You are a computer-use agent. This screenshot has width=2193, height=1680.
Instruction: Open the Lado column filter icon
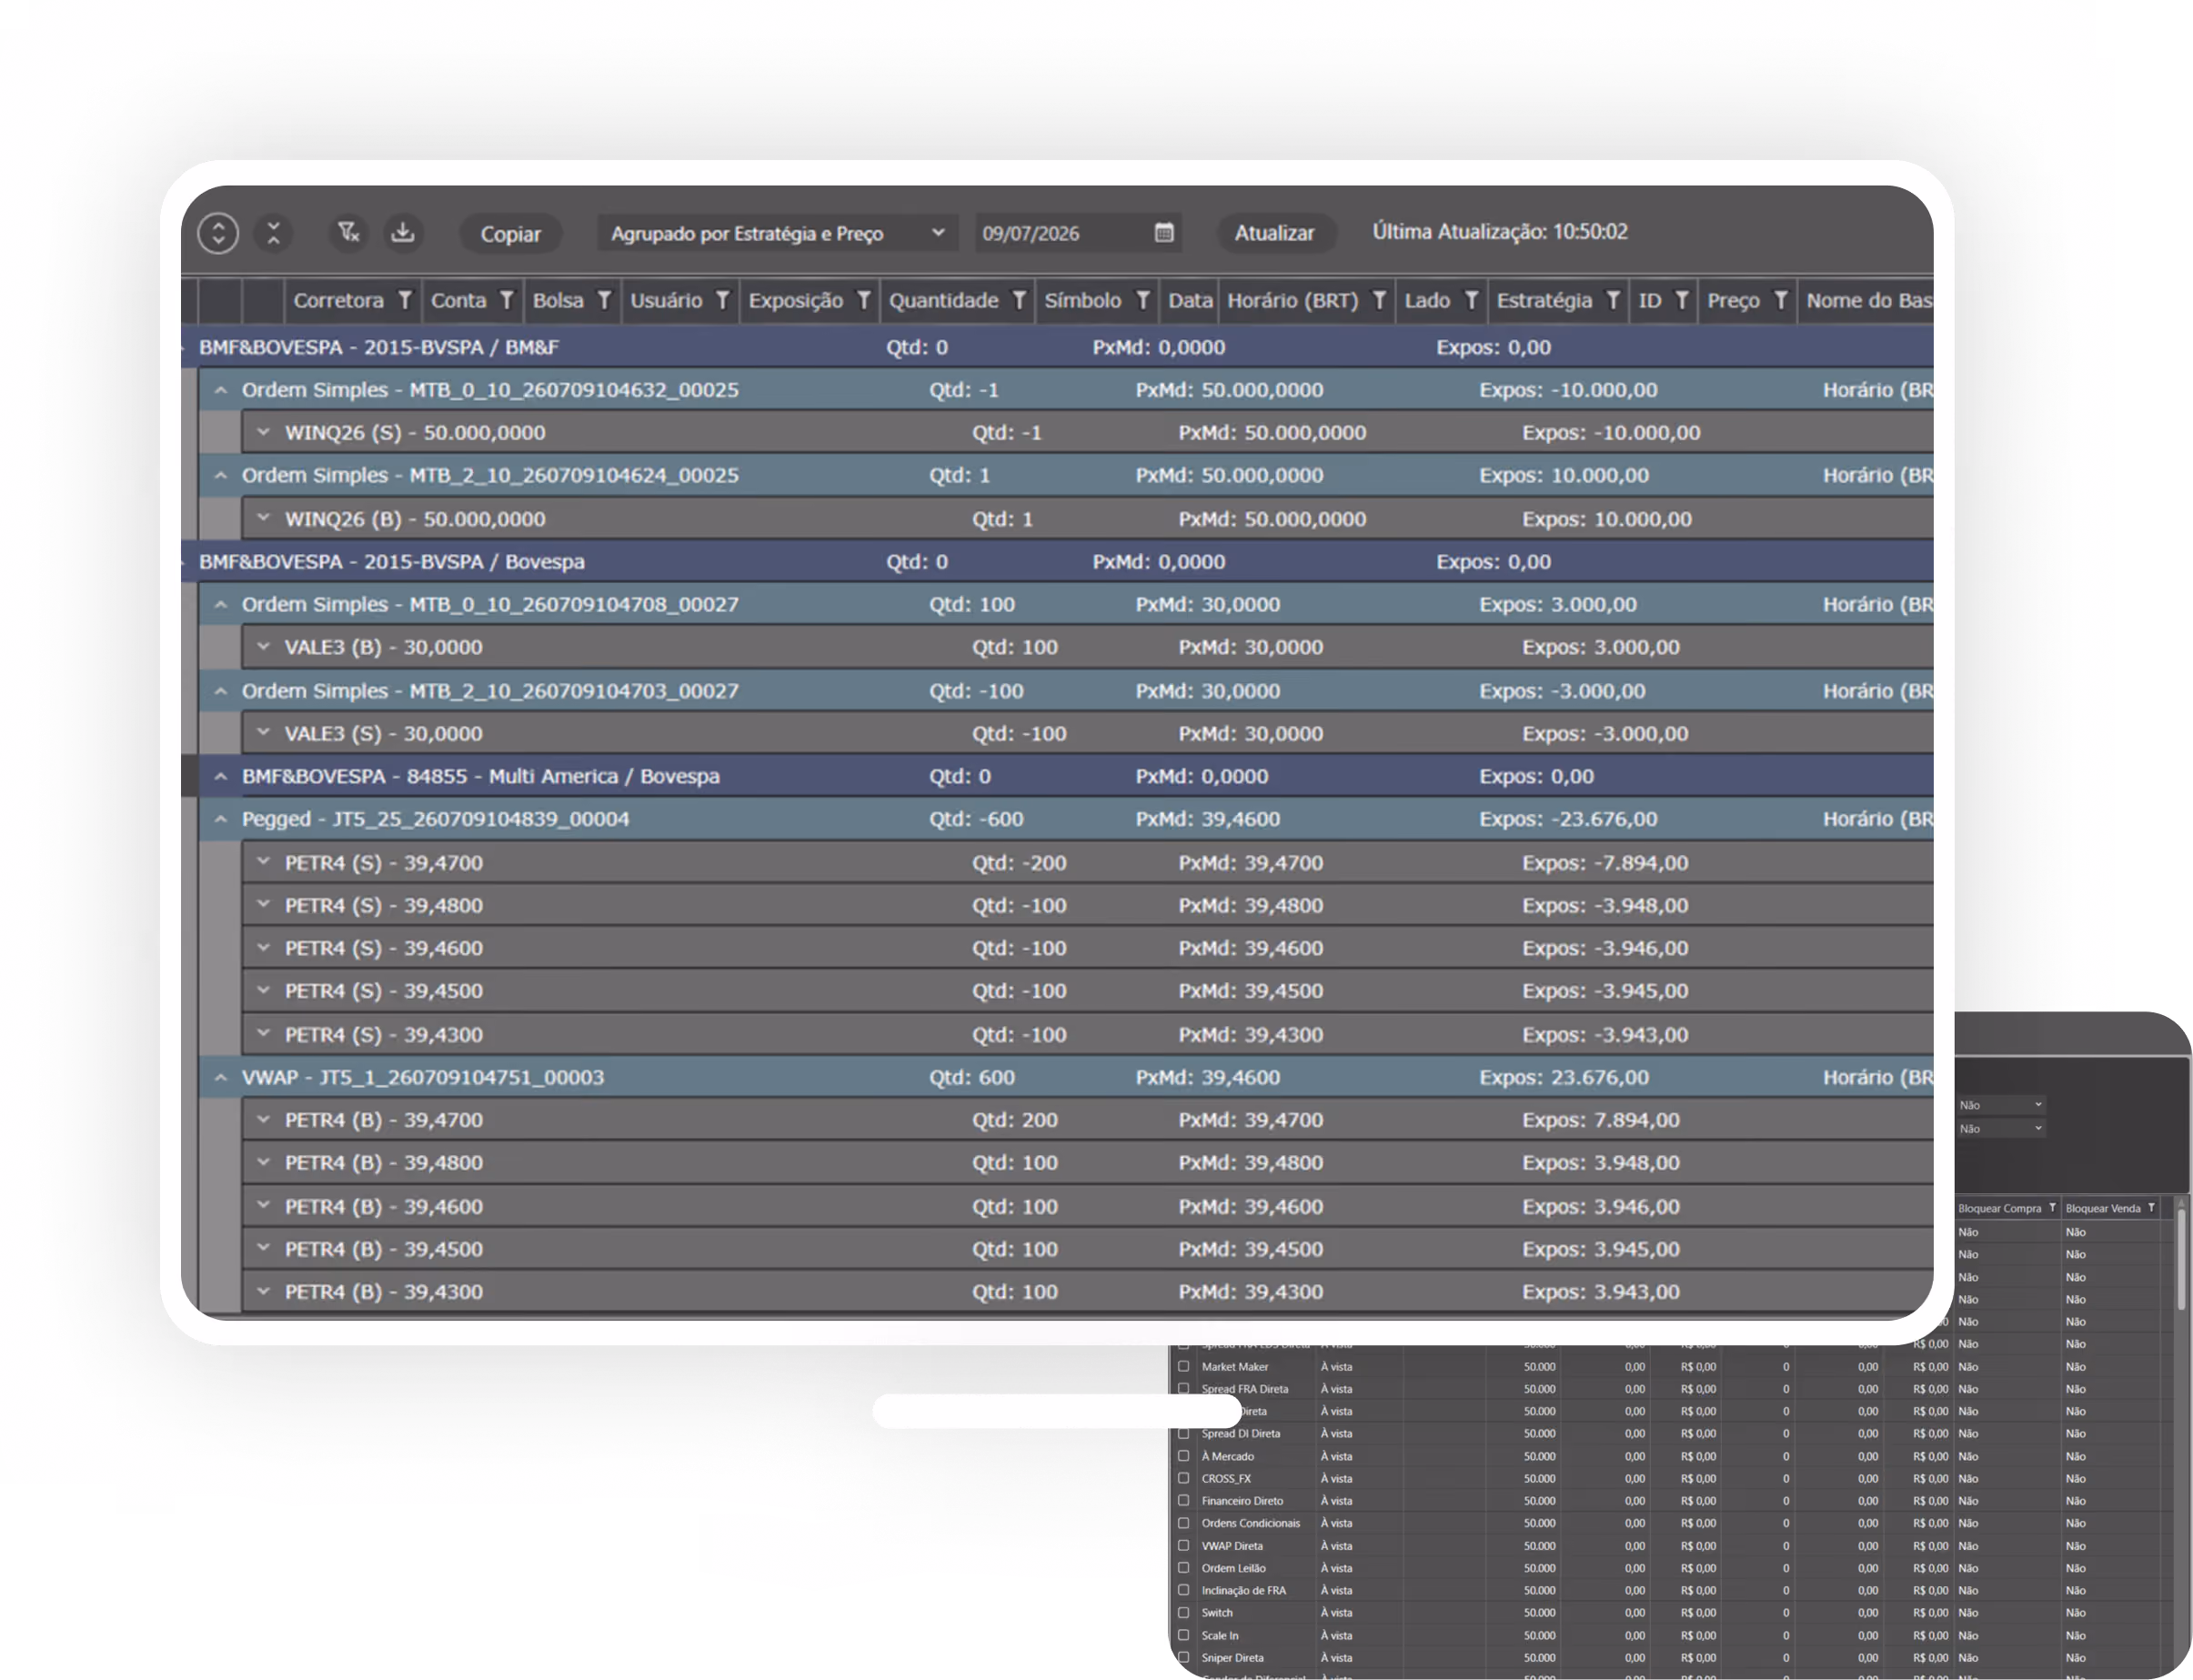1470,300
